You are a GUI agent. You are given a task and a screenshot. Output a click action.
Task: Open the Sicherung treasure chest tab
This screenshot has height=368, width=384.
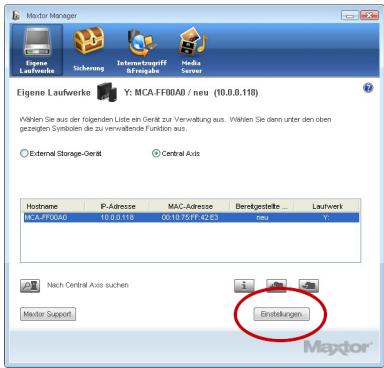point(89,50)
